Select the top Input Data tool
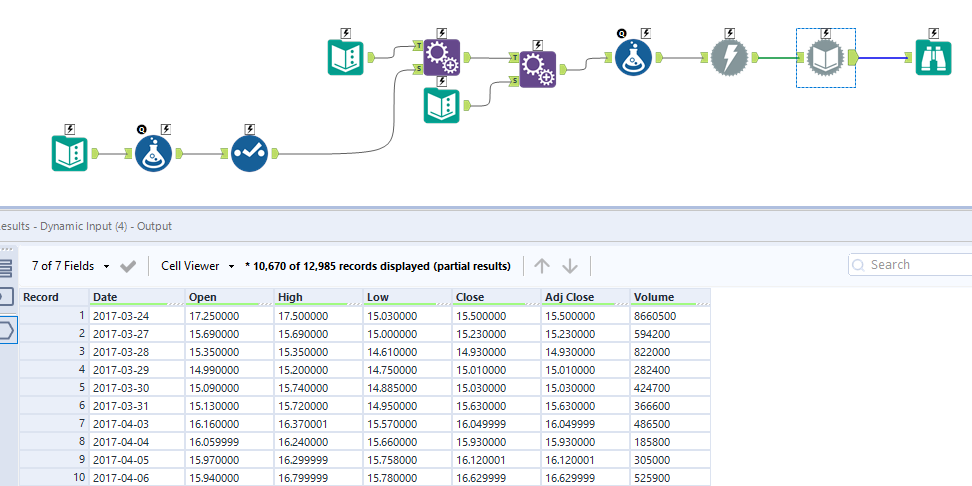The height and width of the screenshot is (486, 972). point(345,58)
